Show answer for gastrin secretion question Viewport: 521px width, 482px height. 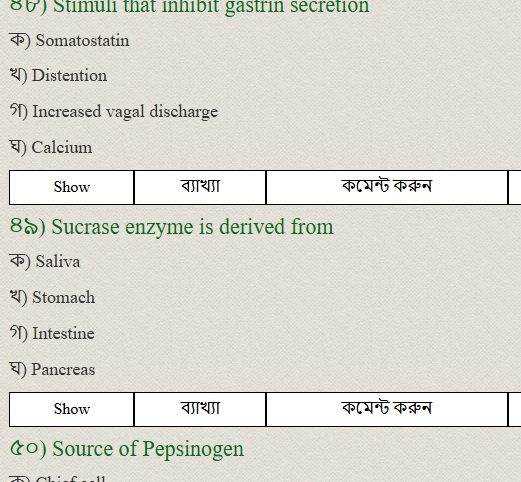click(x=72, y=187)
